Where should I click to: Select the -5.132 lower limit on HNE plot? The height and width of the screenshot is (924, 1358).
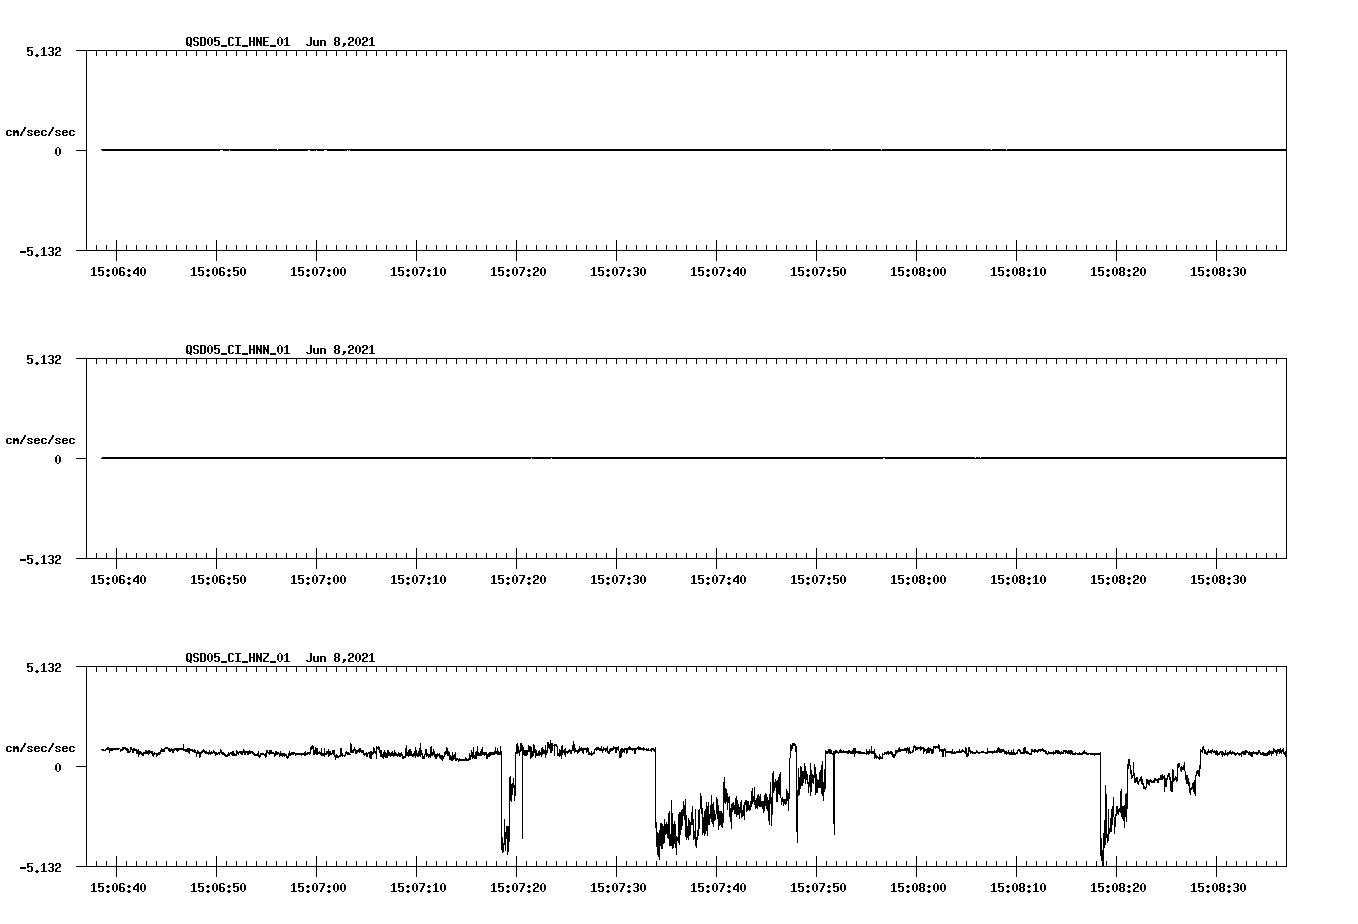[40, 251]
